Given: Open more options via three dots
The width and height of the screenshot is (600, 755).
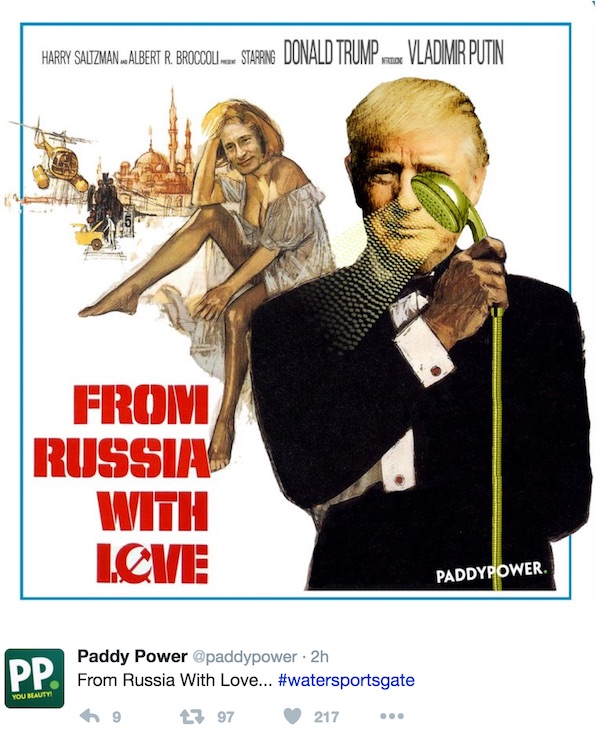Looking at the screenshot, I should pos(391,716).
